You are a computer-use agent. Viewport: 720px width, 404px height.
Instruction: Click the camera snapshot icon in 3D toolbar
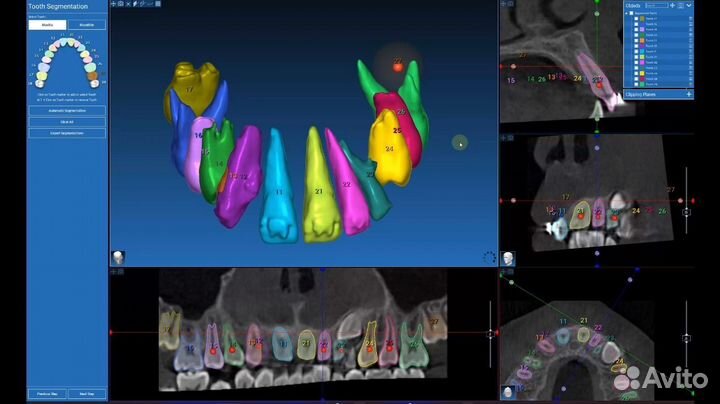(x=121, y=4)
